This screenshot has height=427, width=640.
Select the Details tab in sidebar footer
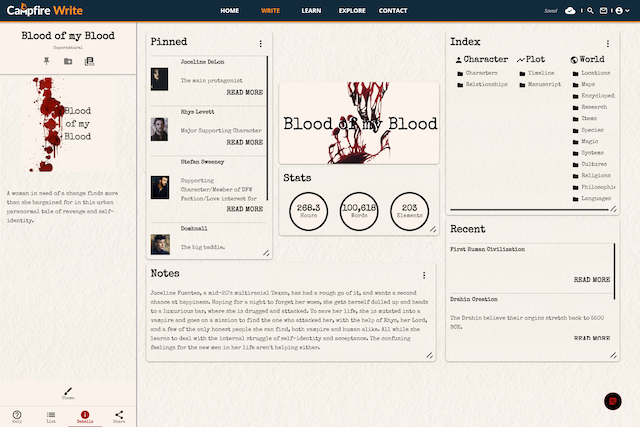click(x=85, y=417)
